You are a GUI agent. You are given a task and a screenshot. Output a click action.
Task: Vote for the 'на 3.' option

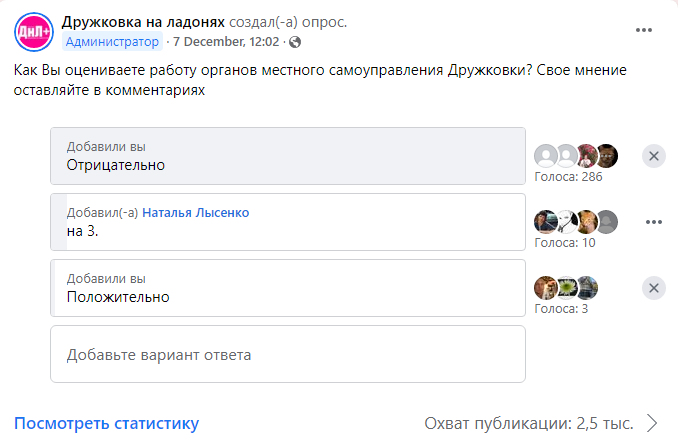(x=288, y=222)
